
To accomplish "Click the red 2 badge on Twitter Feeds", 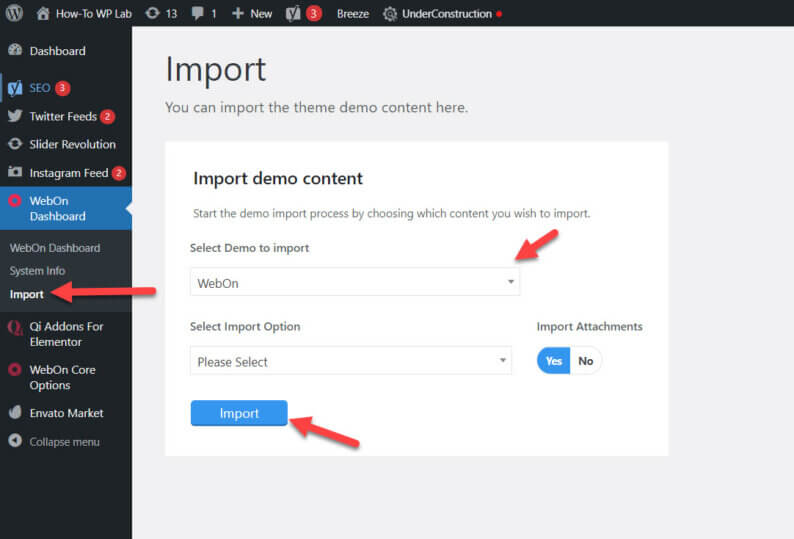I will pos(107,117).
